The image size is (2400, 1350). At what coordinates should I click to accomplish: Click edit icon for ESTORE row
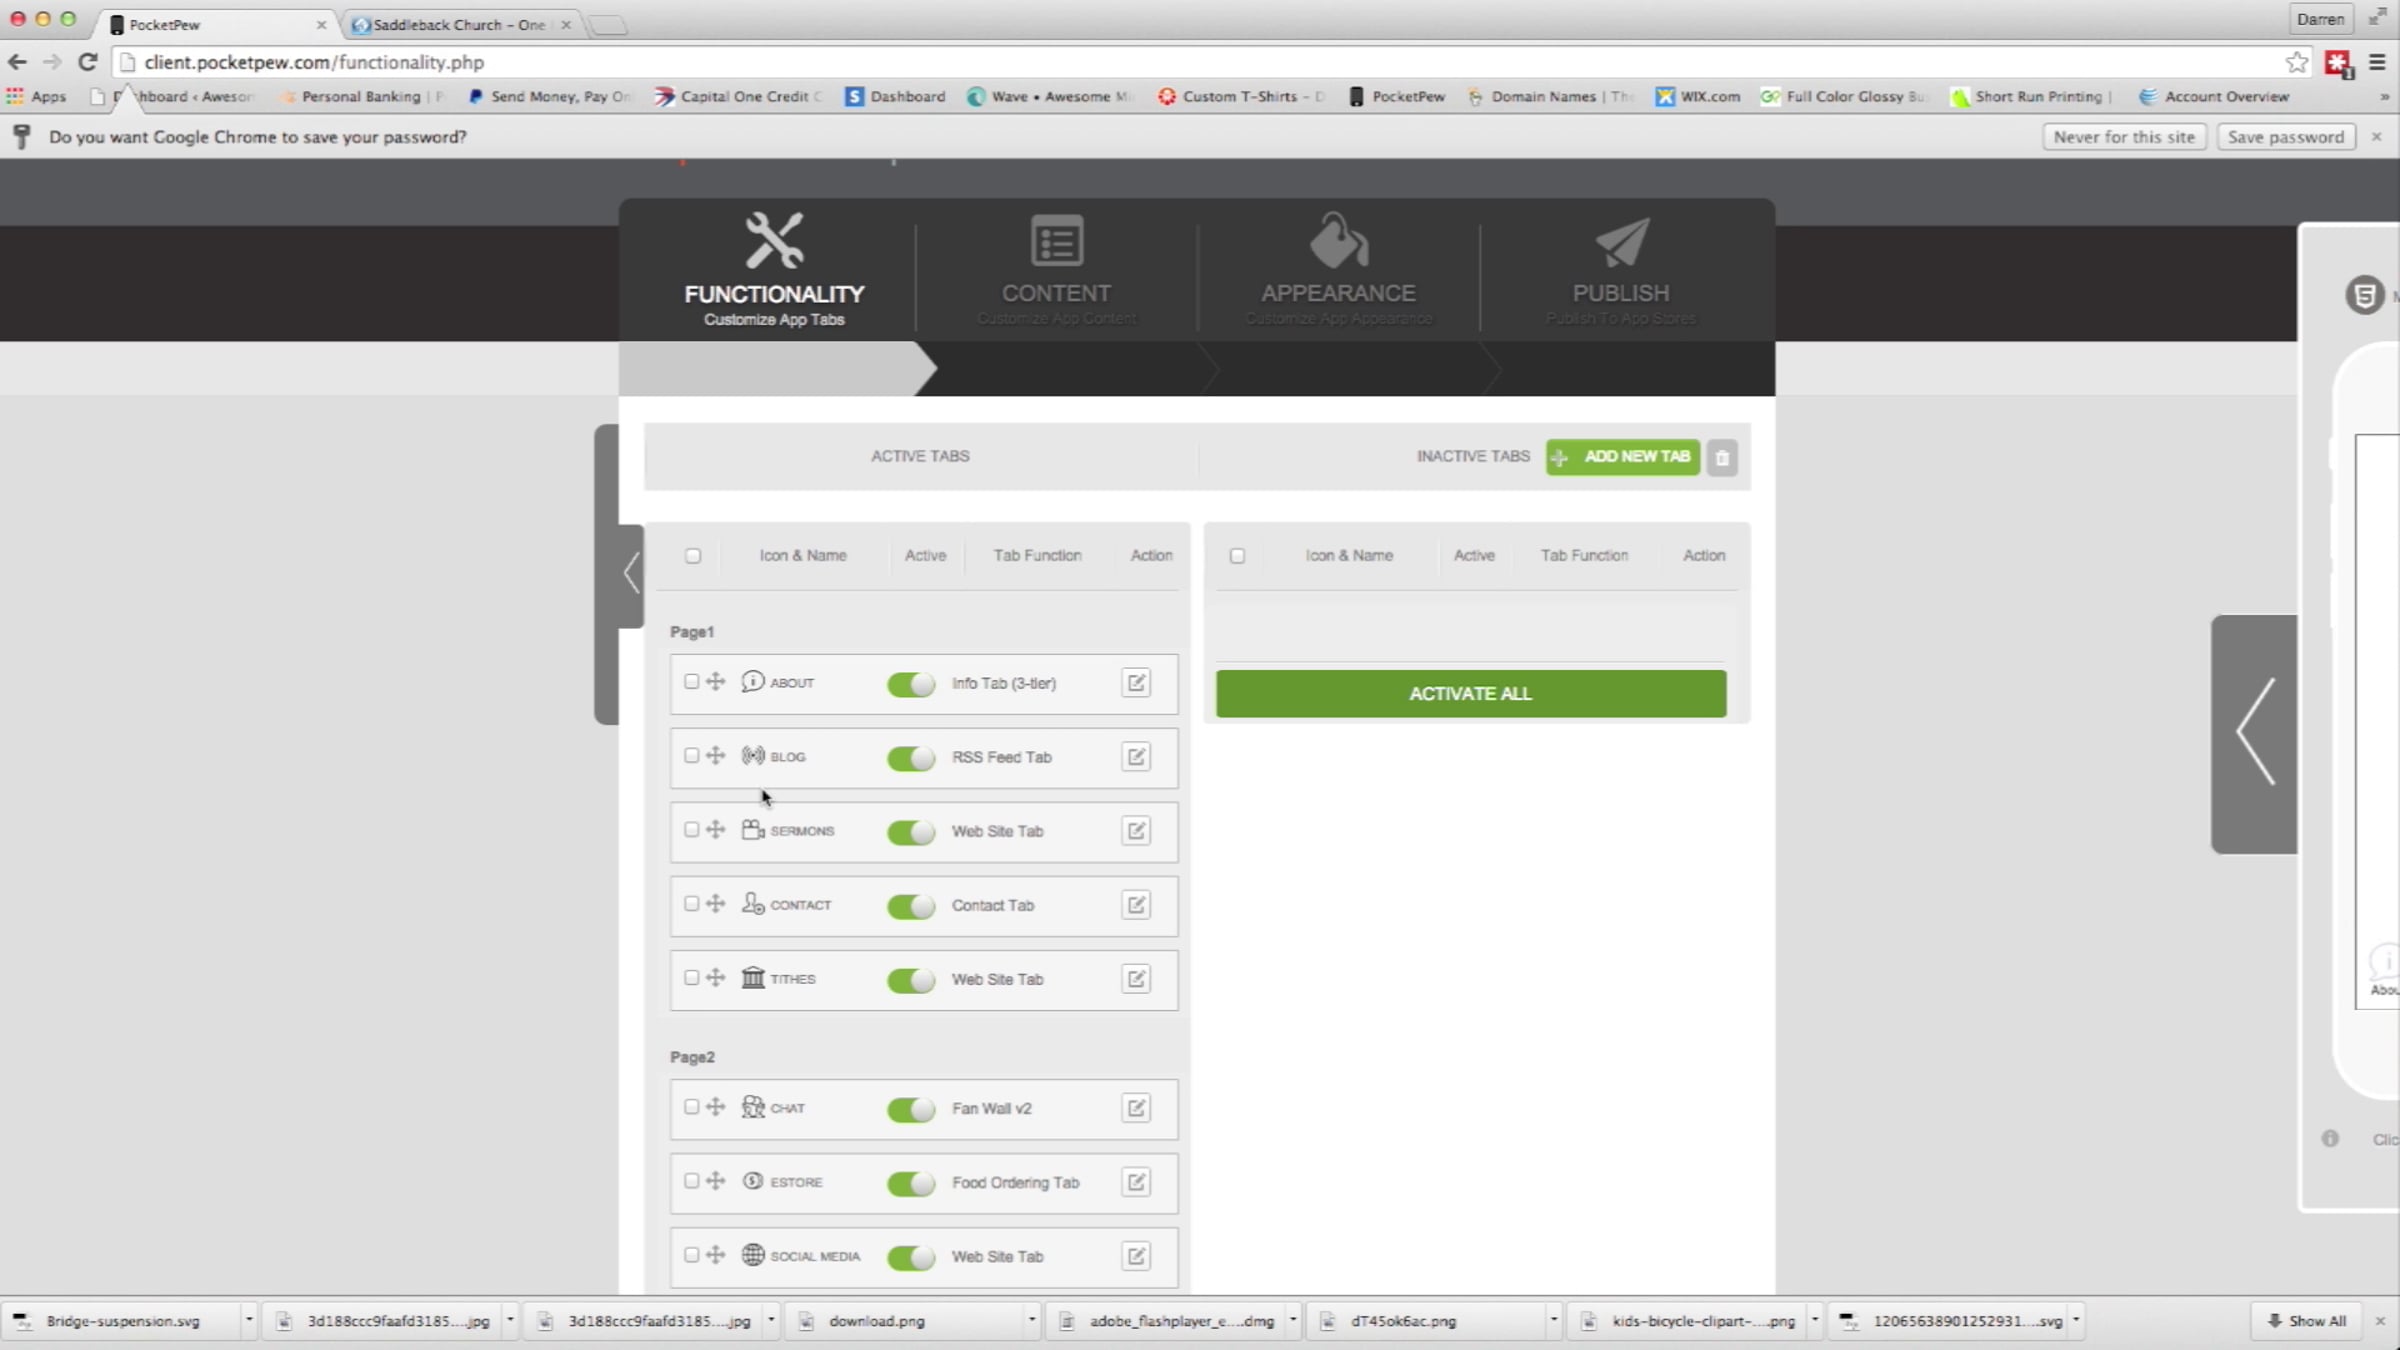[x=1136, y=1182]
